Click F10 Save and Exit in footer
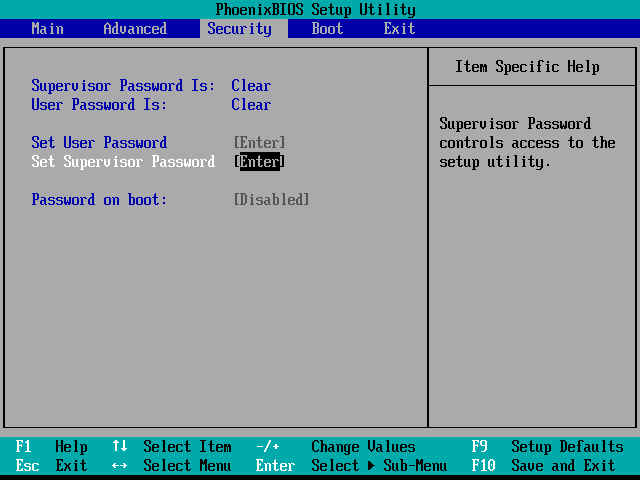The height and width of the screenshot is (480, 640). click(543, 465)
